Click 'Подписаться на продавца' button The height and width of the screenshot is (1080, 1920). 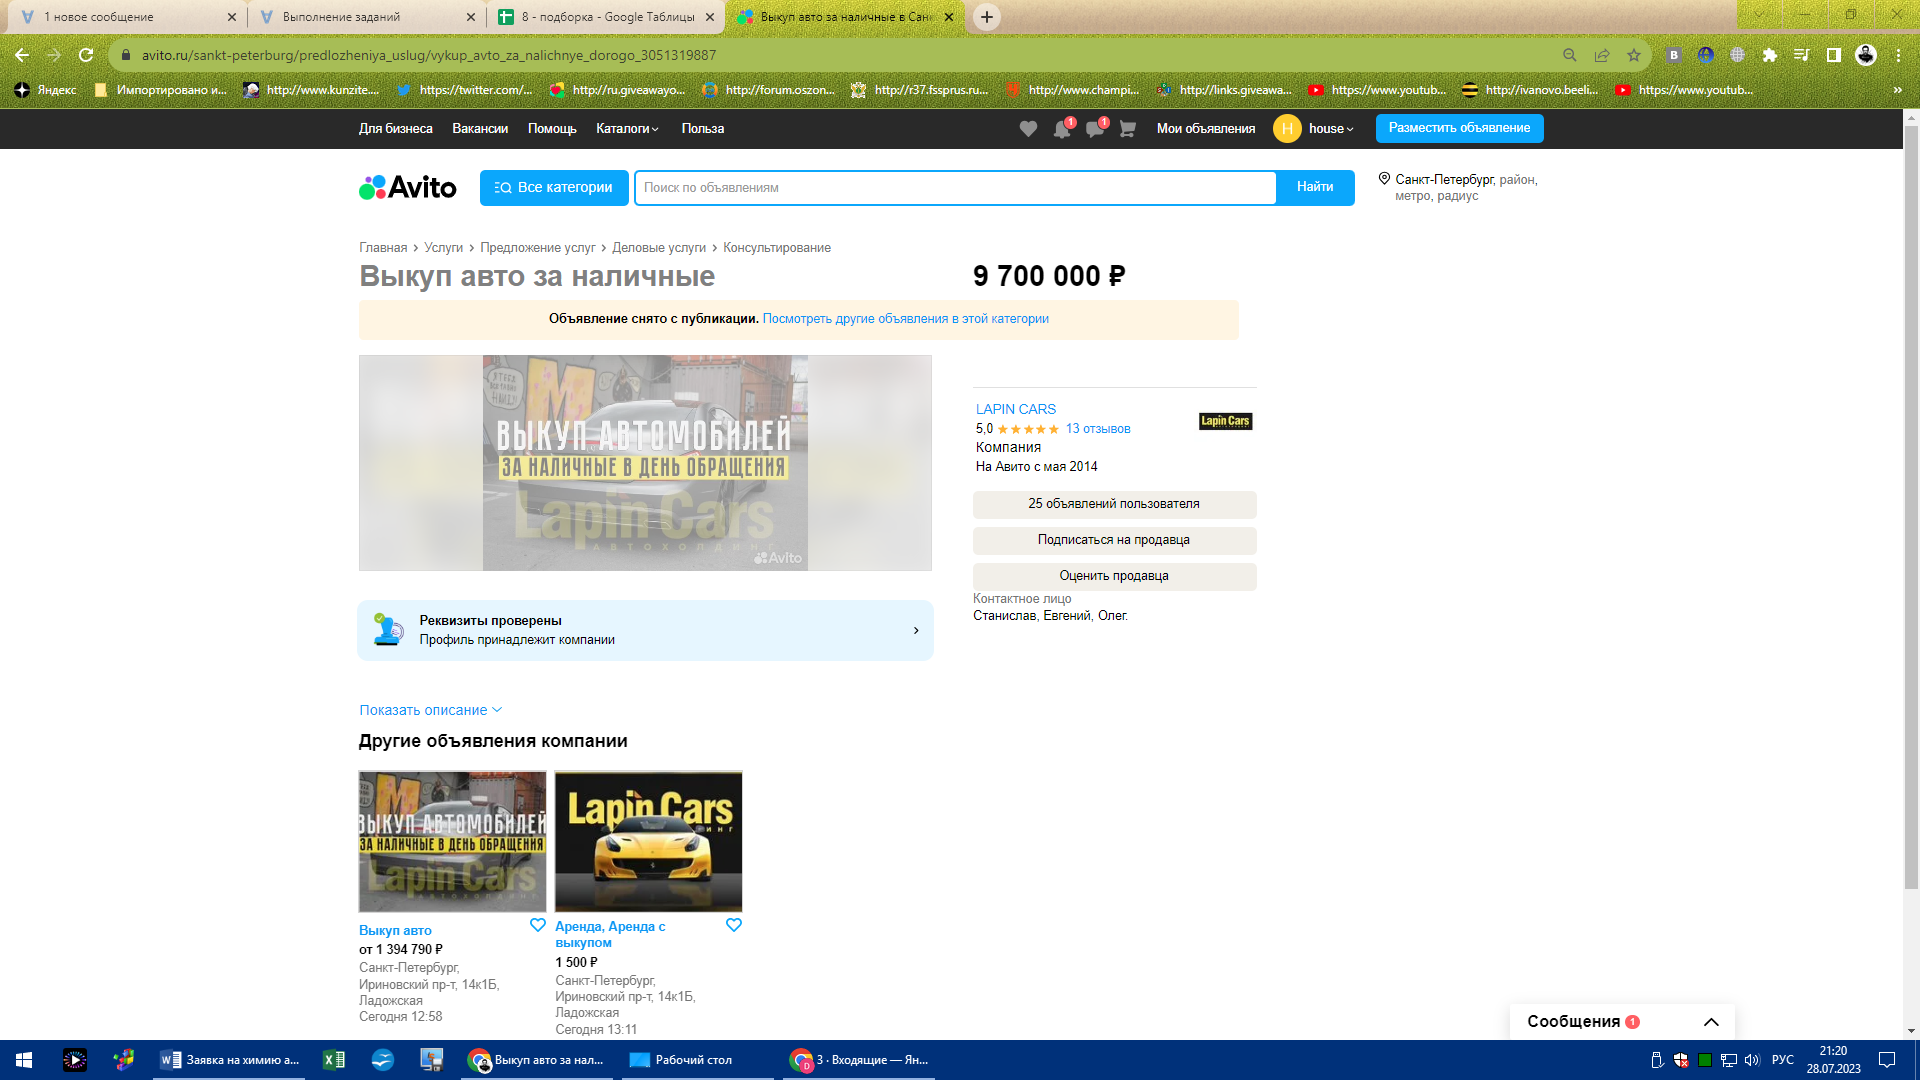1114,540
